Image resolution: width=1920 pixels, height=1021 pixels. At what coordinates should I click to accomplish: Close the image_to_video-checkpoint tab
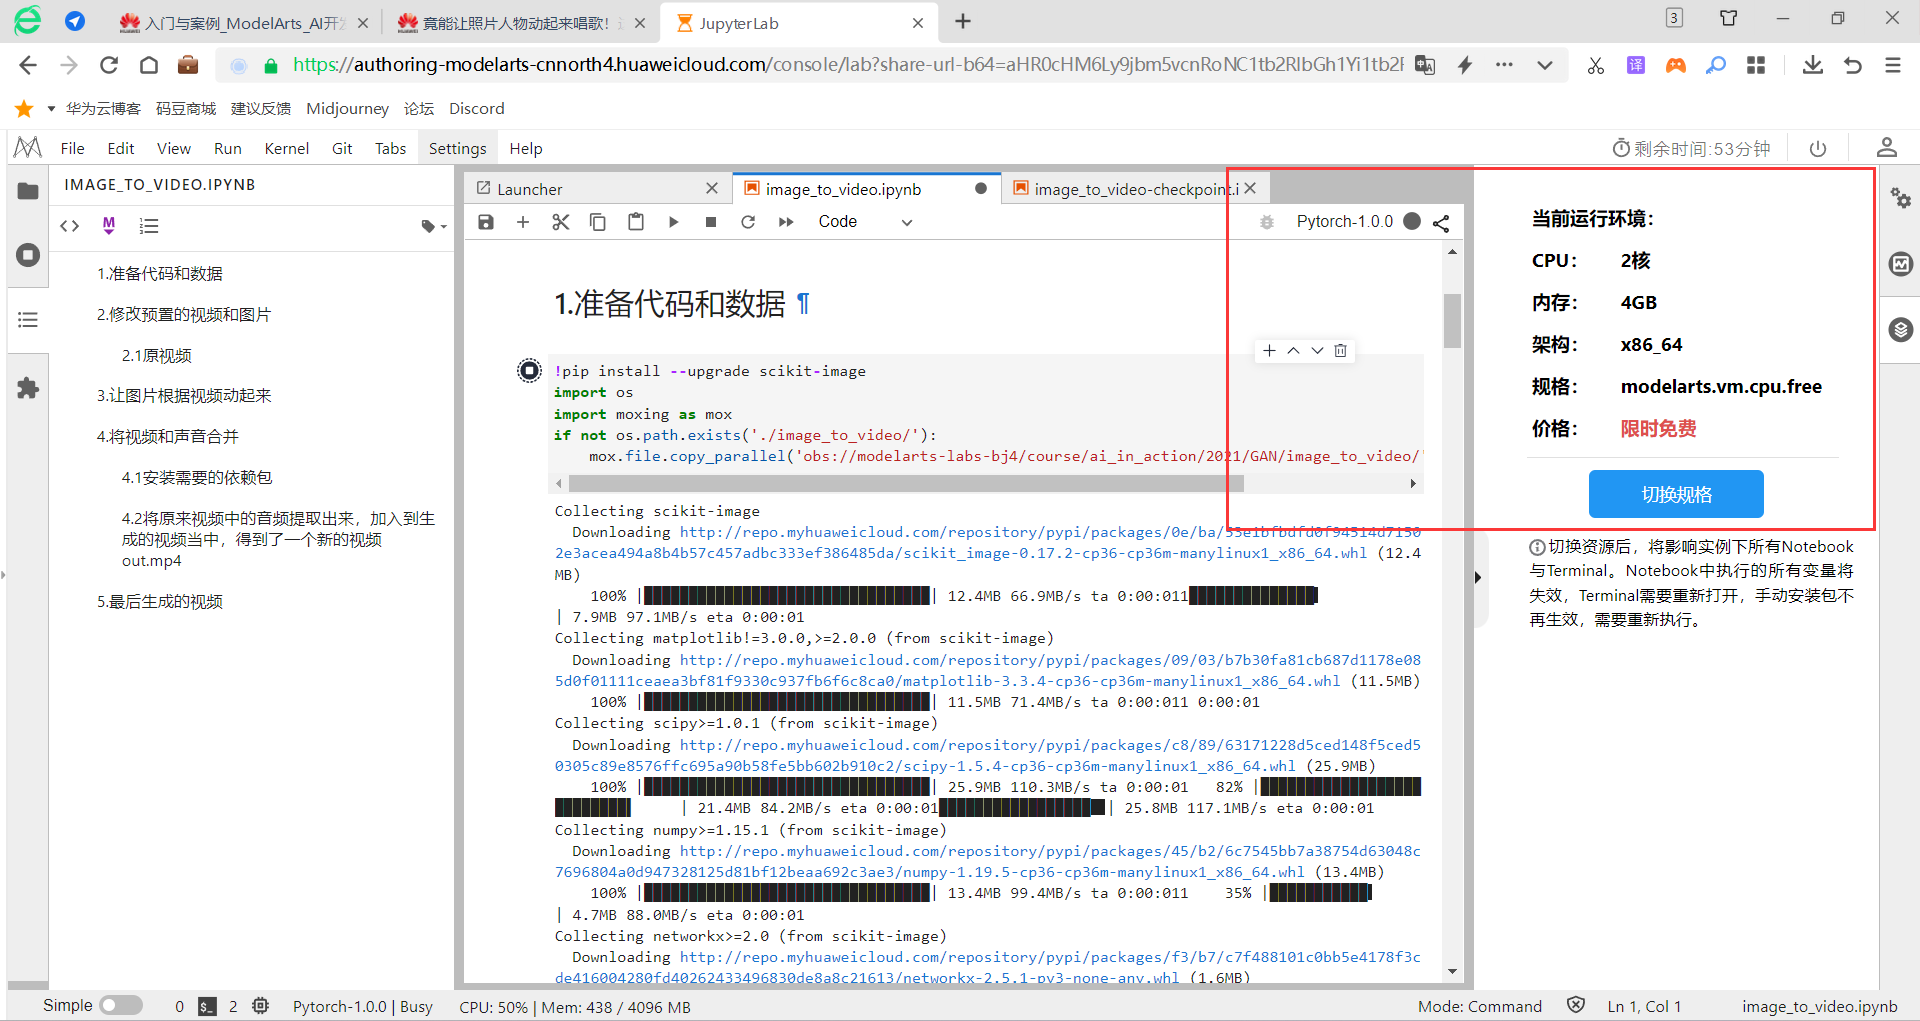tap(1250, 188)
